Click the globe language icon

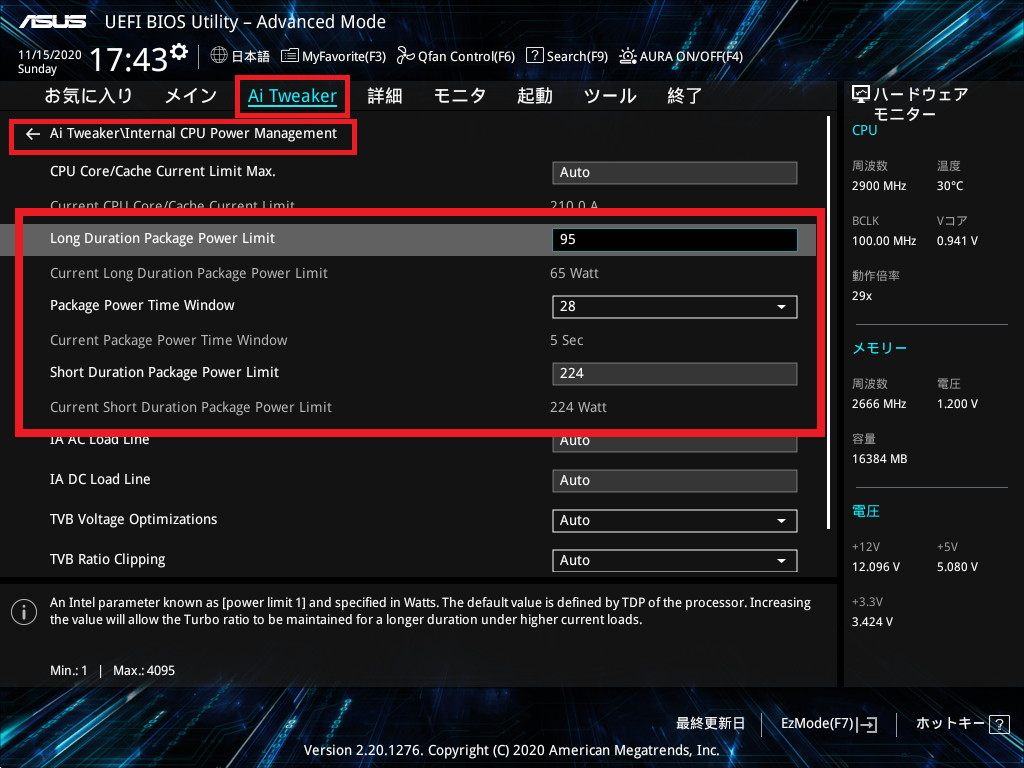pyautogui.click(x=219, y=56)
